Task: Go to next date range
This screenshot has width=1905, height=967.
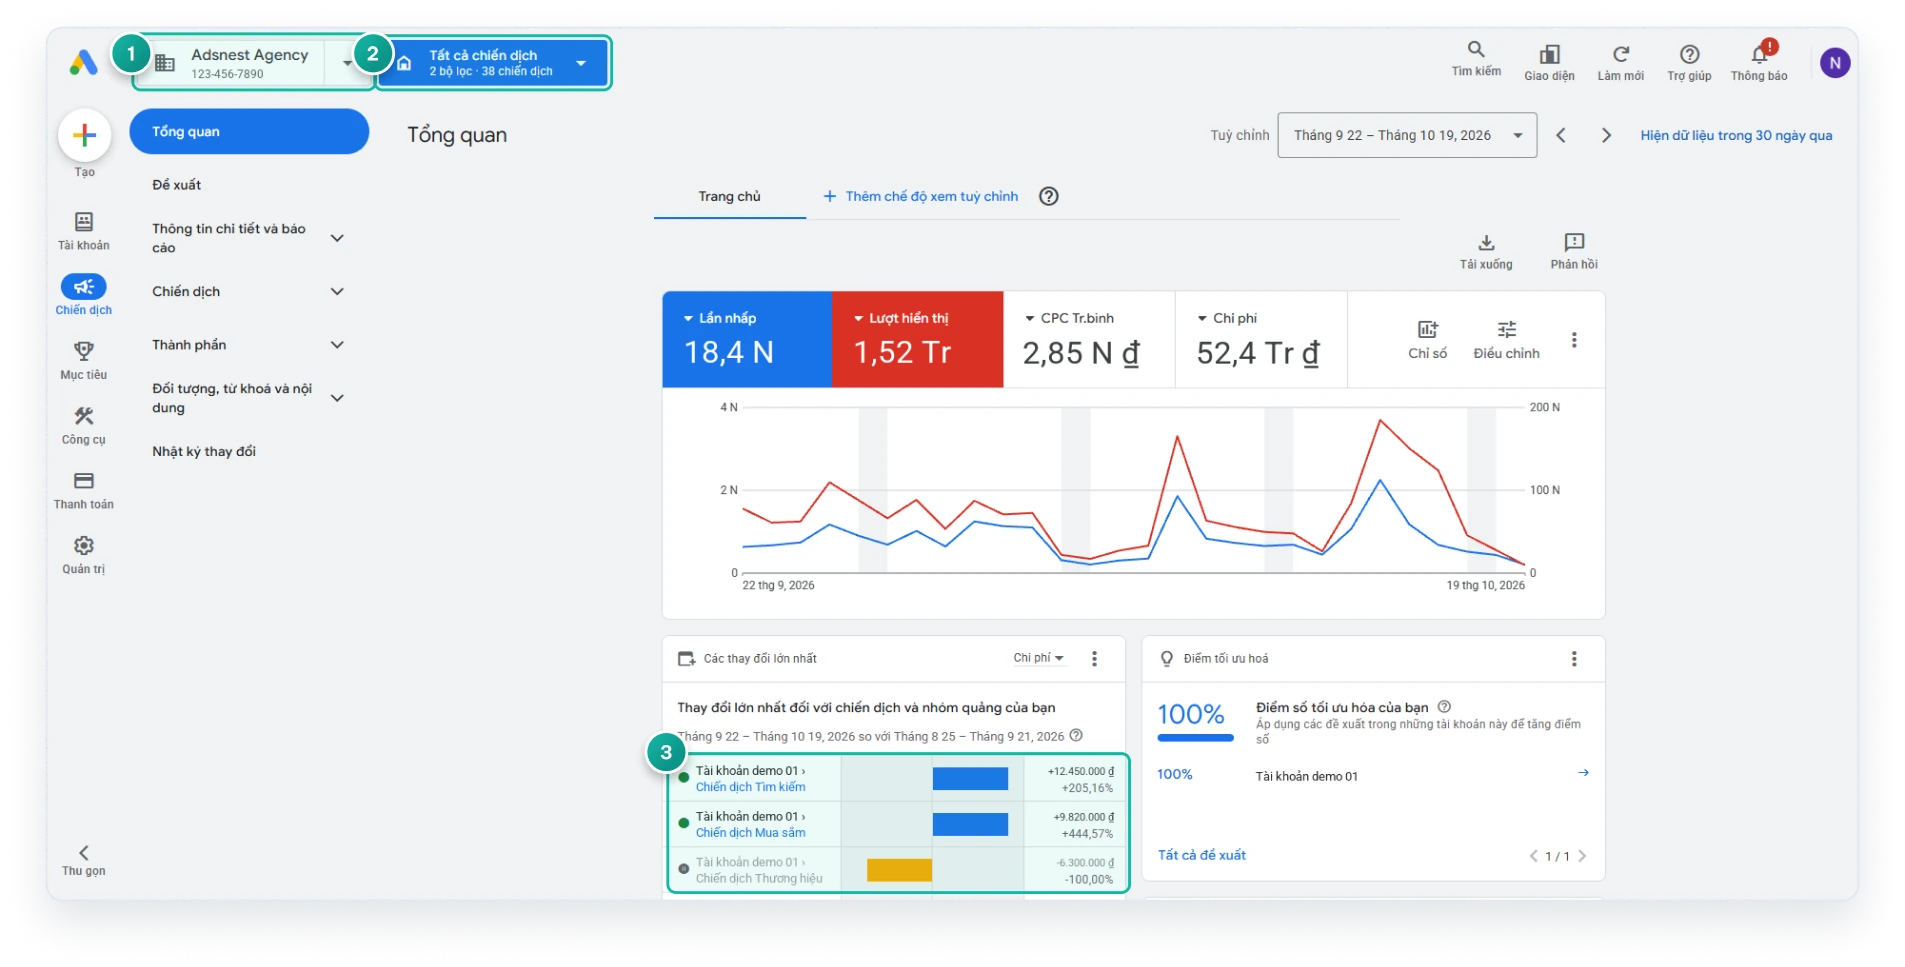Action: tap(1606, 135)
